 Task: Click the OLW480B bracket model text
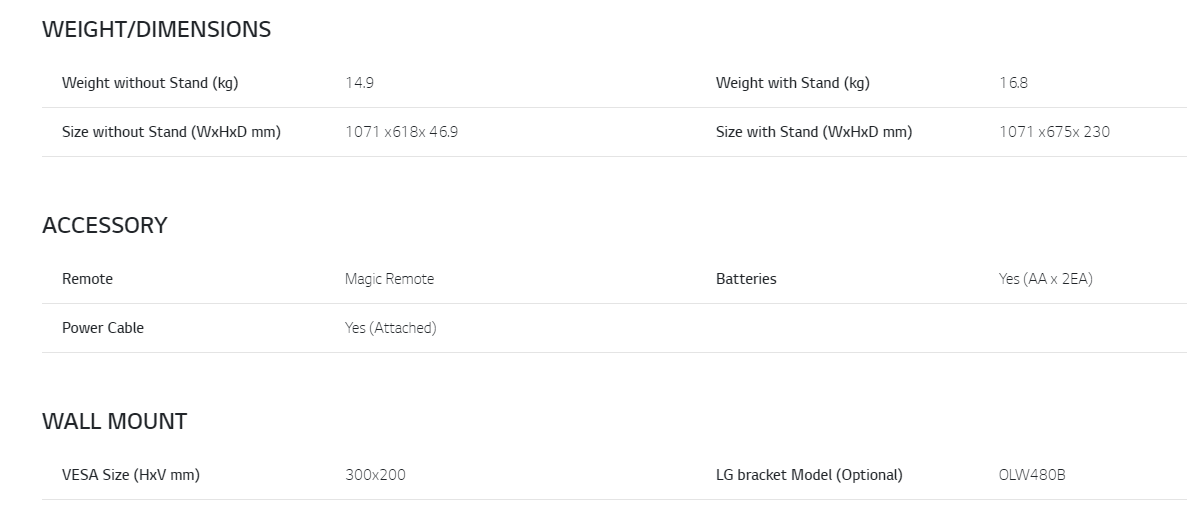tap(1032, 475)
